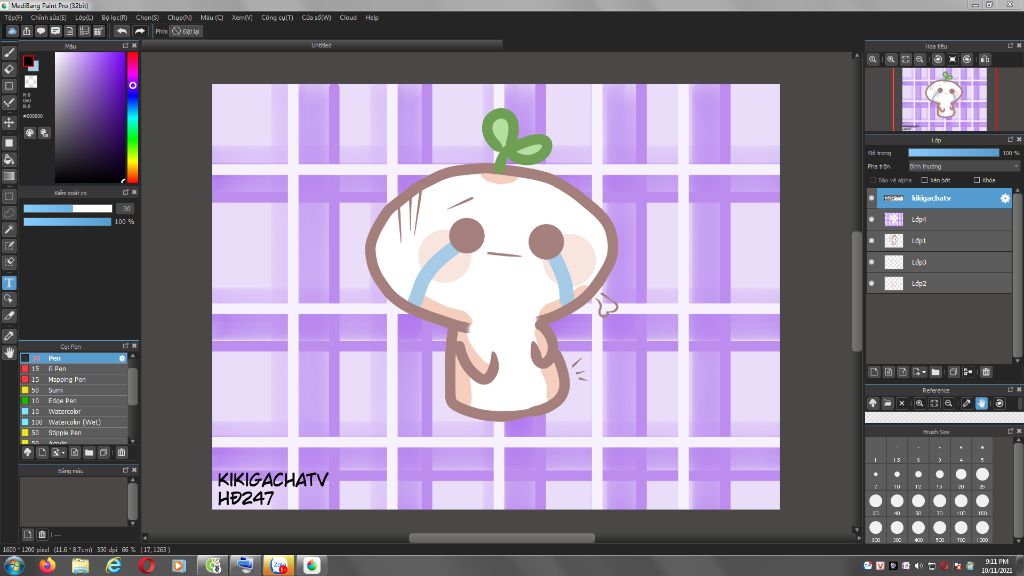Click the new folder icon in layer panel
This screenshot has height=576, width=1024.
[936, 372]
